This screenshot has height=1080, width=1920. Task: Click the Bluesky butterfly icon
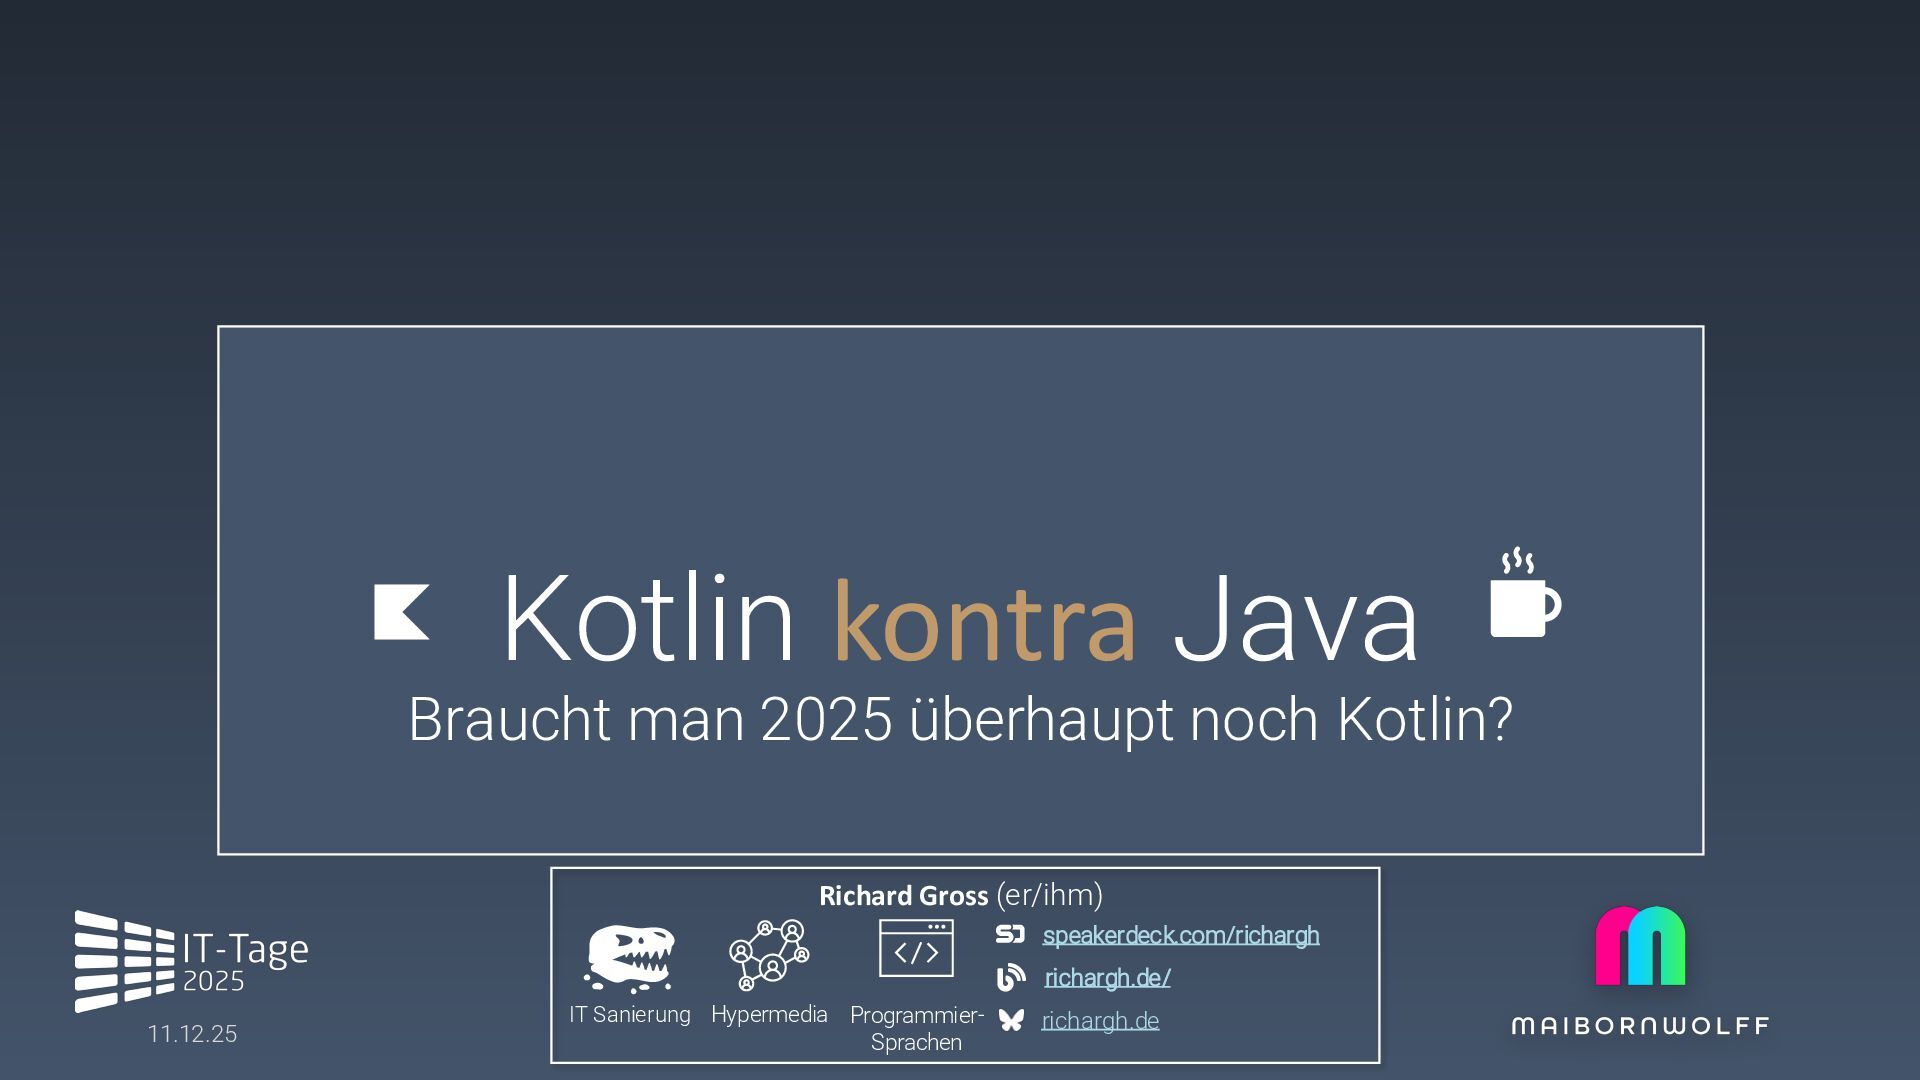click(1011, 1020)
